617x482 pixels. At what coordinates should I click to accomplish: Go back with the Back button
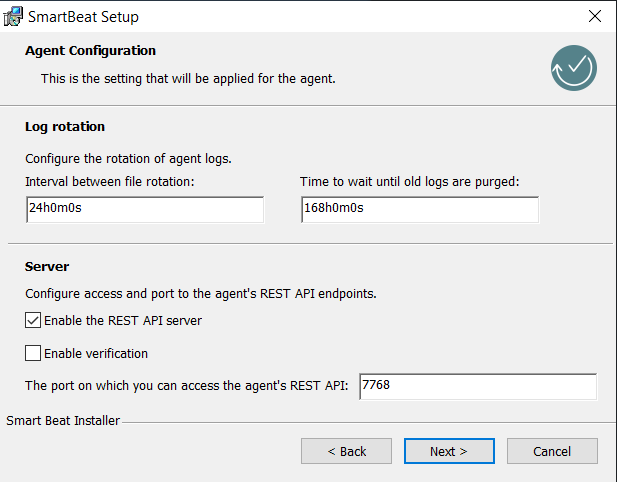click(347, 451)
